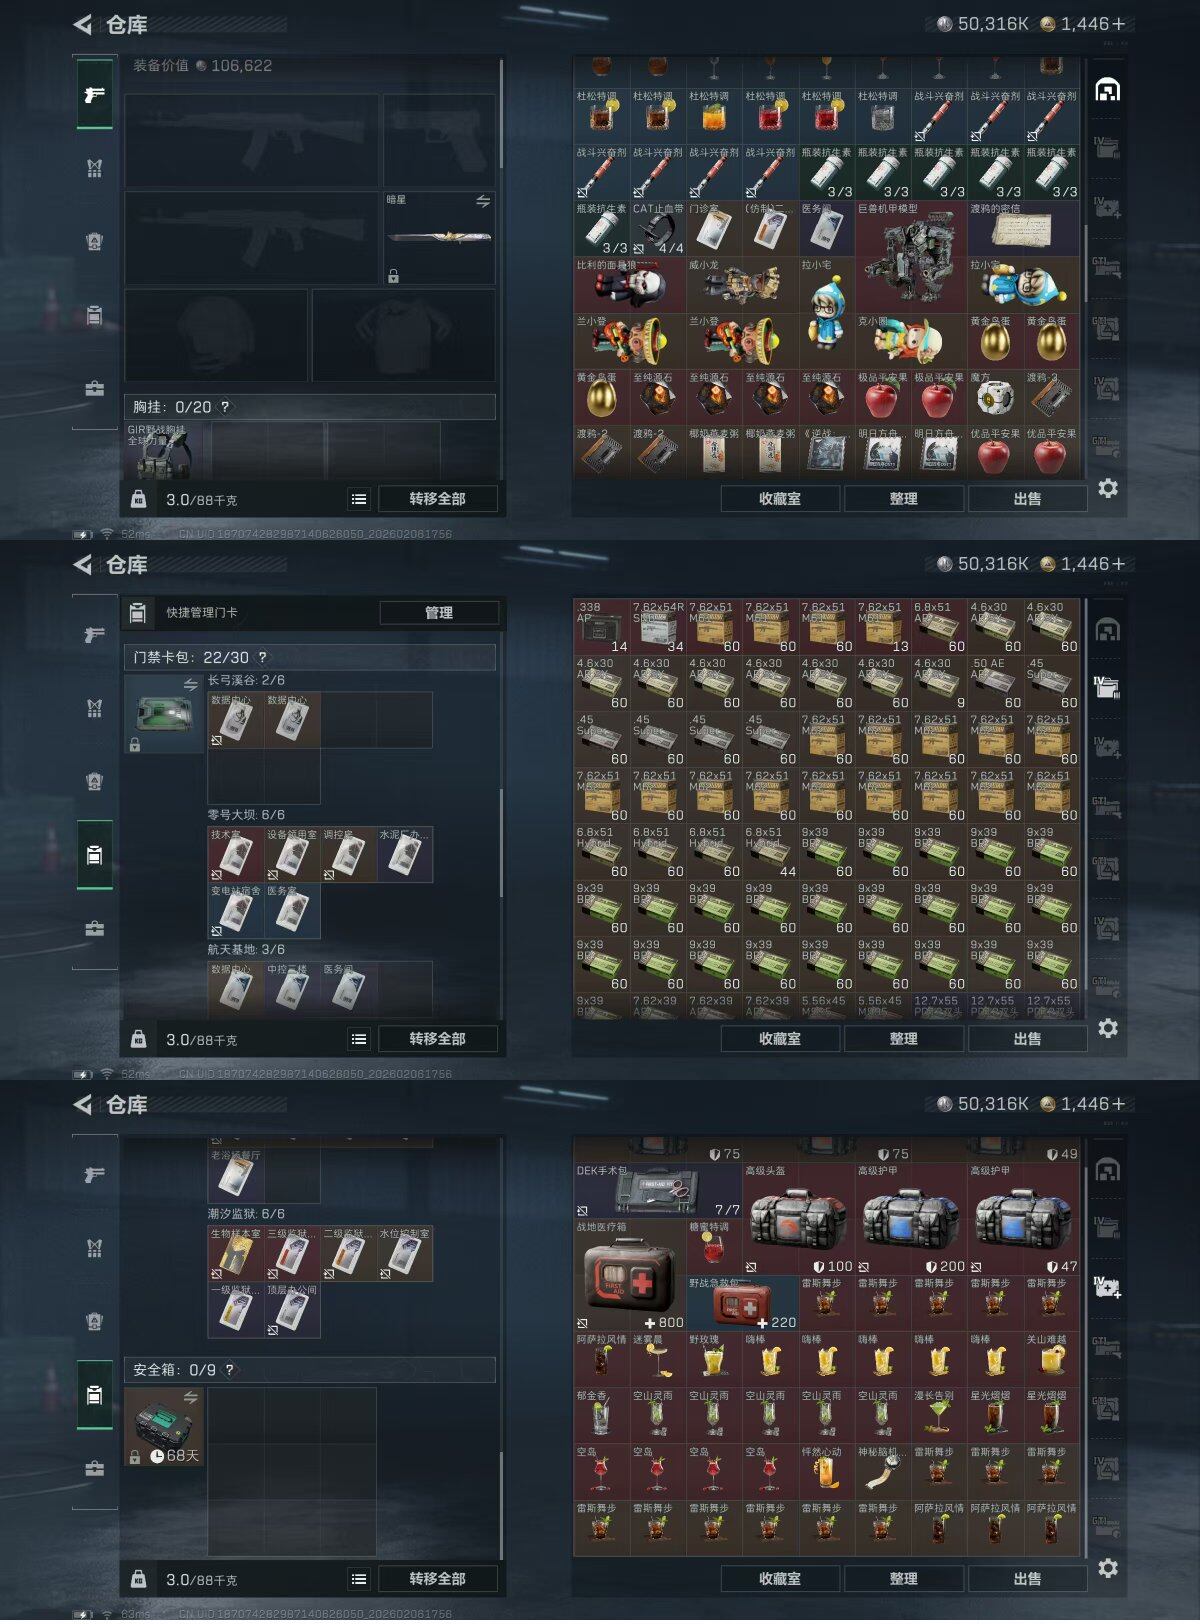This screenshot has height=1624, width=1200.
Task: Expand the 长弓溪谷: 2/6 keycard section
Action: (246, 680)
